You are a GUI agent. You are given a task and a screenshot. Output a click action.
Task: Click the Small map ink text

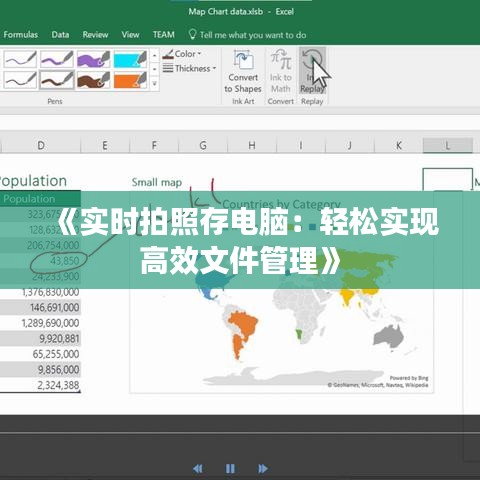tap(157, 182)
